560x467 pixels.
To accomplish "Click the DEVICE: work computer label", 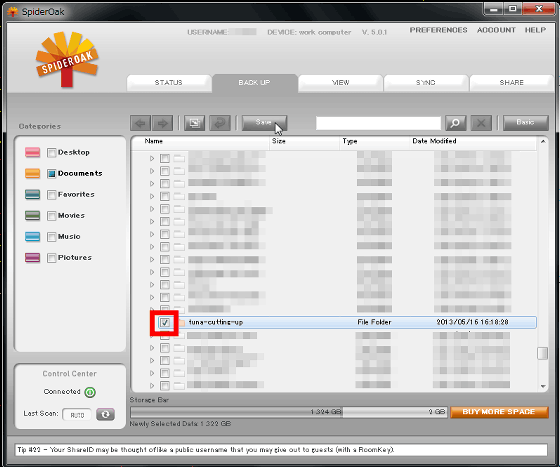I will coord(309,32).
